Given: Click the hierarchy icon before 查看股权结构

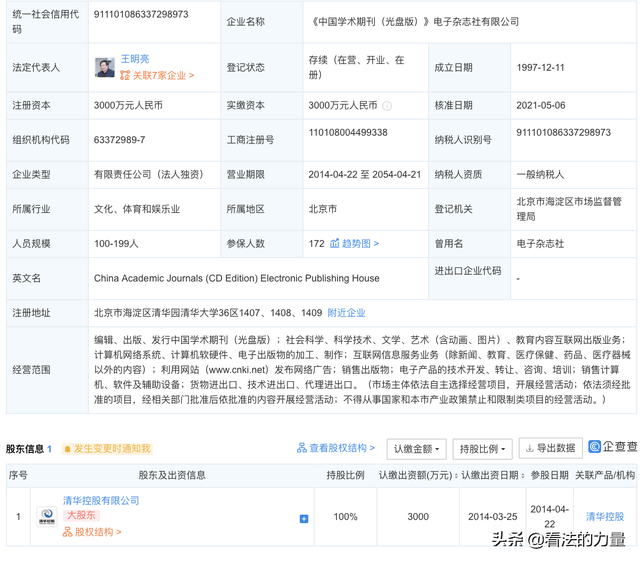Looking at the screenshot, I should pos(302,448).
